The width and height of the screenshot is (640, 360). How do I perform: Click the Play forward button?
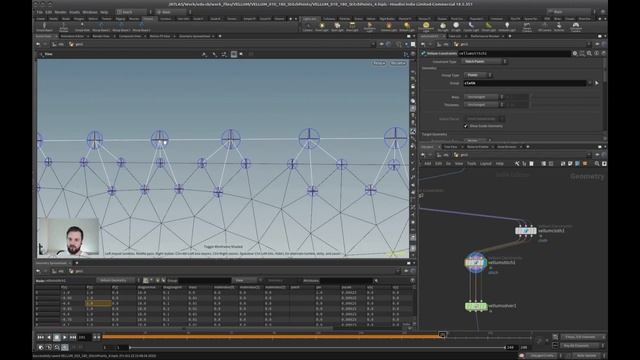[x=64, y=337]
